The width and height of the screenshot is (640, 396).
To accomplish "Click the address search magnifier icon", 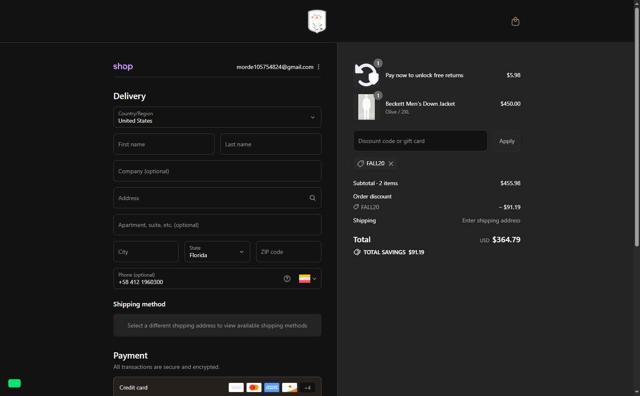I will [x=312, y=198].
